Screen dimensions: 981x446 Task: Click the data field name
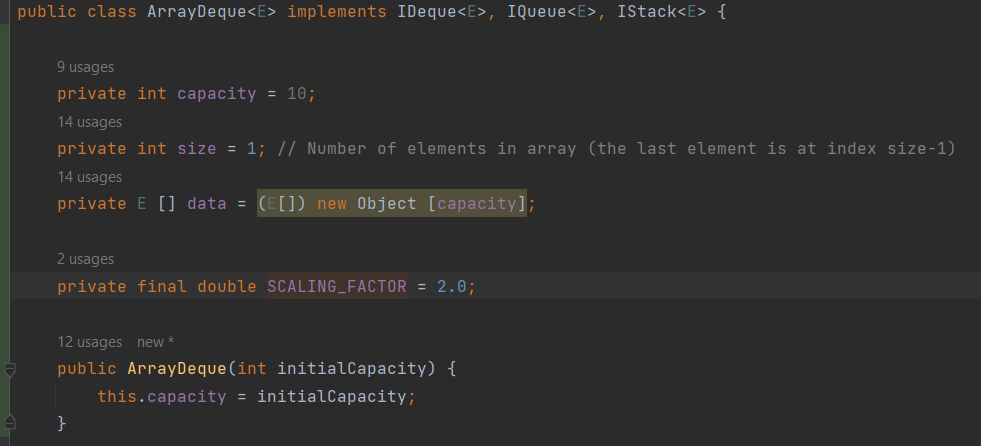207,204
